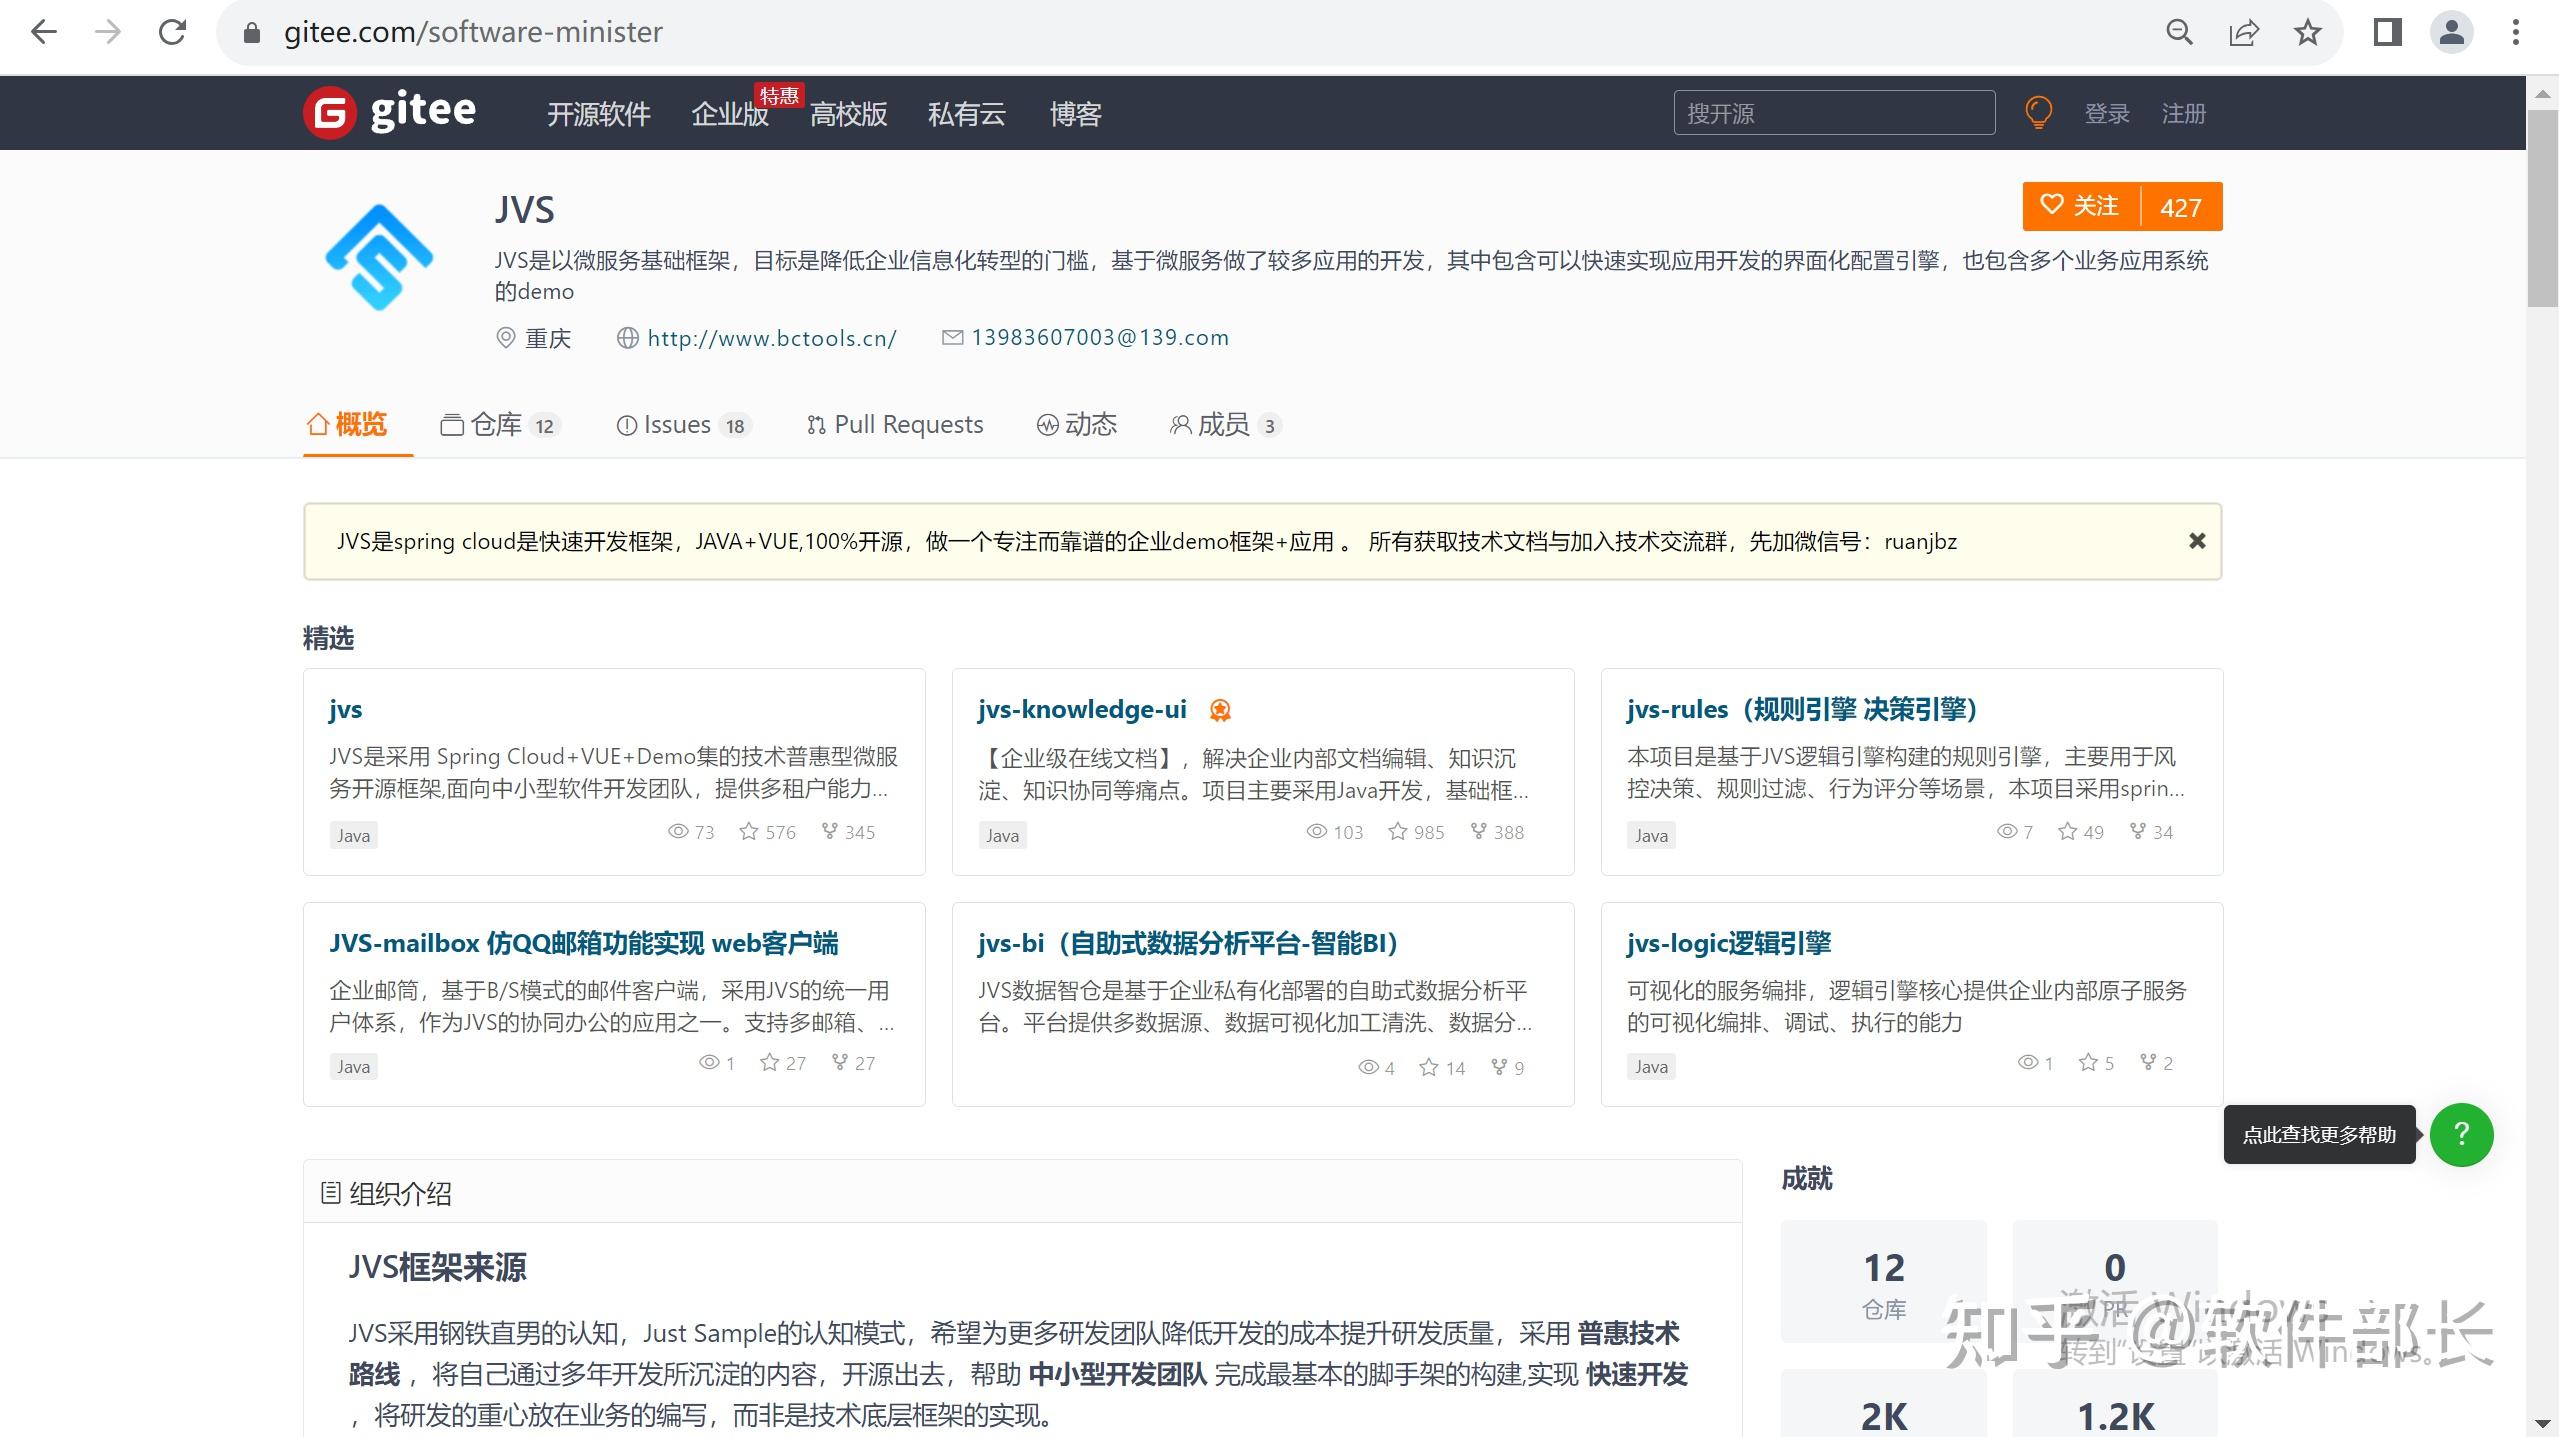2559x1437 pixels.
Task: Click the JVS organization avatar logo
Action: (379, 257)
